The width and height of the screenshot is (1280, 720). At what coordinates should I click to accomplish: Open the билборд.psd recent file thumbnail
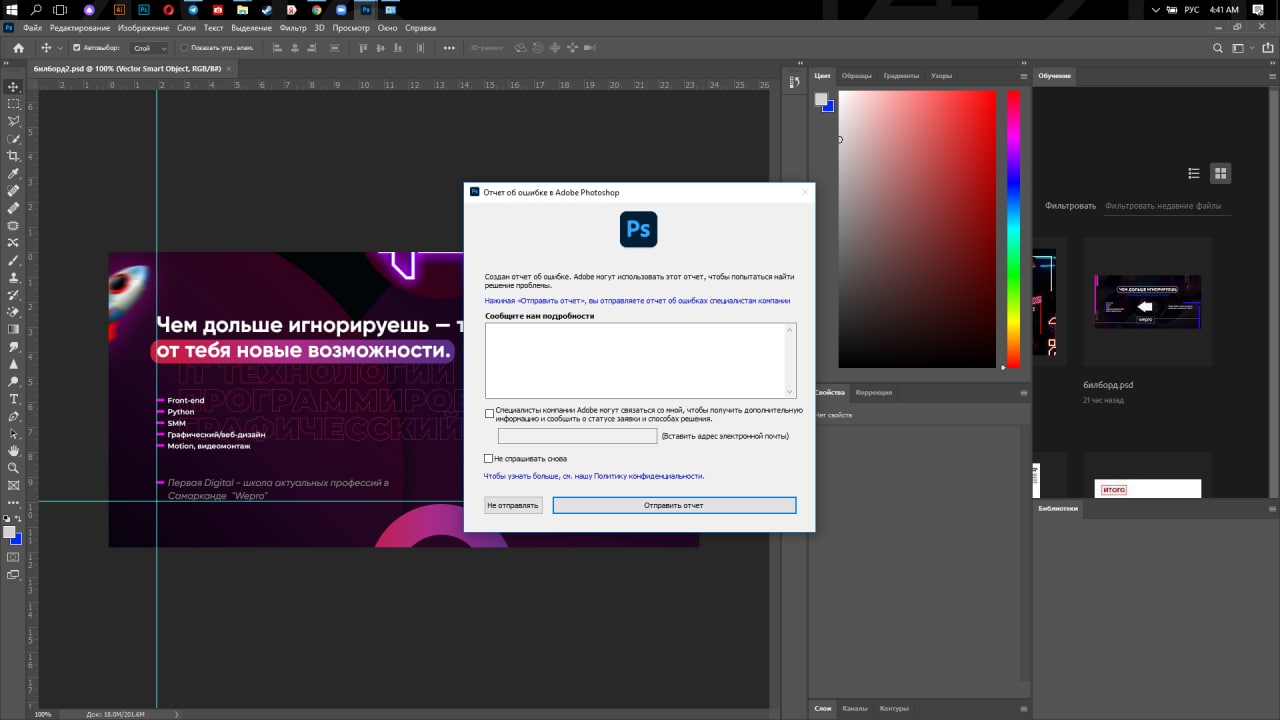tap(1147, 300)
